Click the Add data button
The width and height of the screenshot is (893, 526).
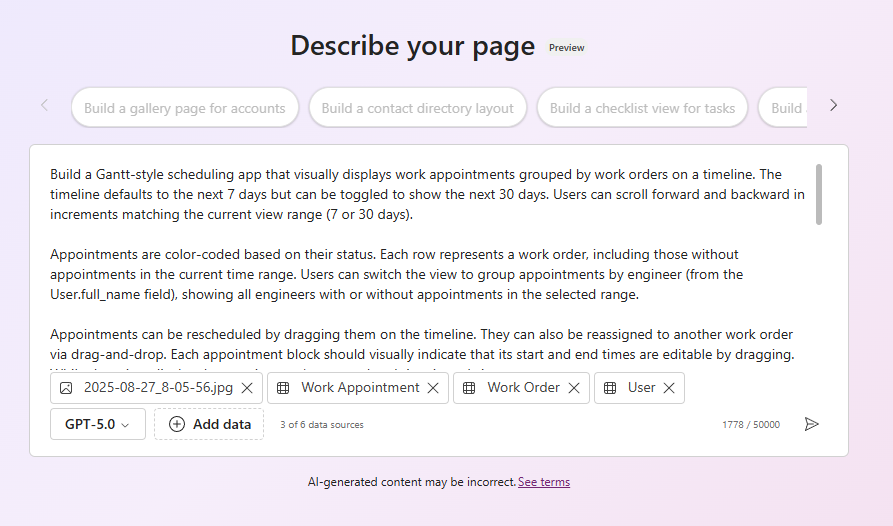click(x=209, y=424)
